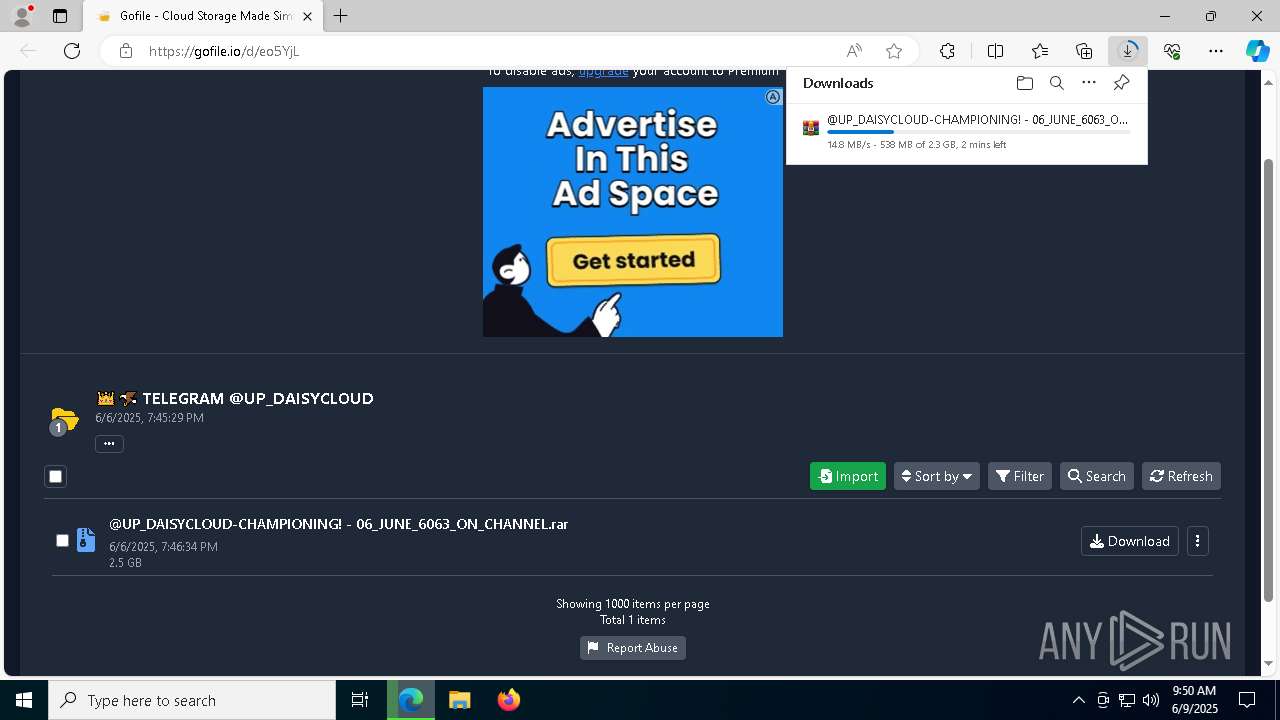Click the Search button in file list
1280x720 pixels.
1096,476
